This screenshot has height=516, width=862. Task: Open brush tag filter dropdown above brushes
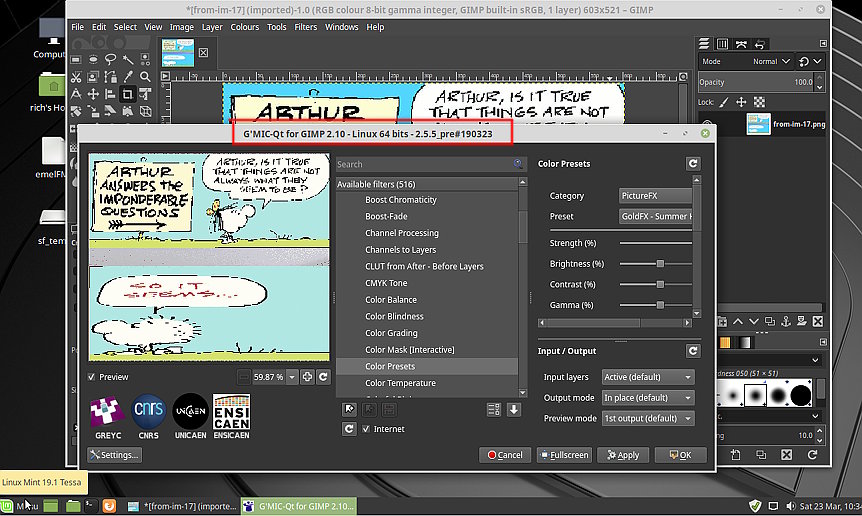pyautogui.click(x=815, y=360)
